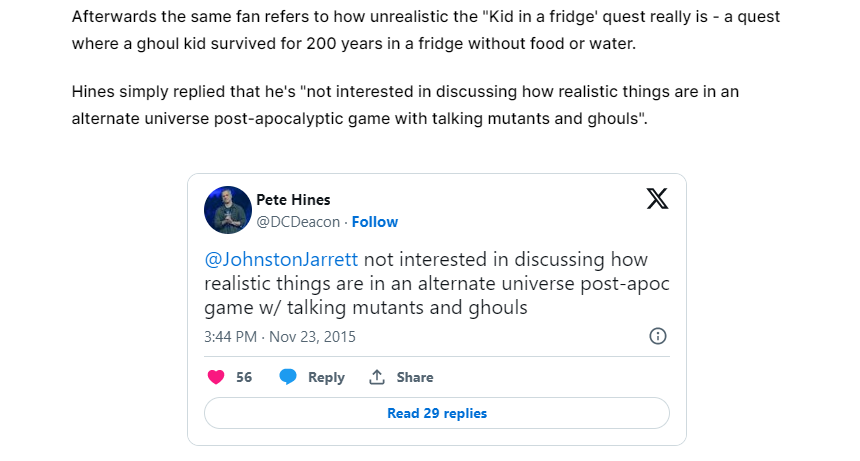Open the 3:44 PM Nov 23, 2015 timestamp
The image size is (860, 461).
[280, 337]
